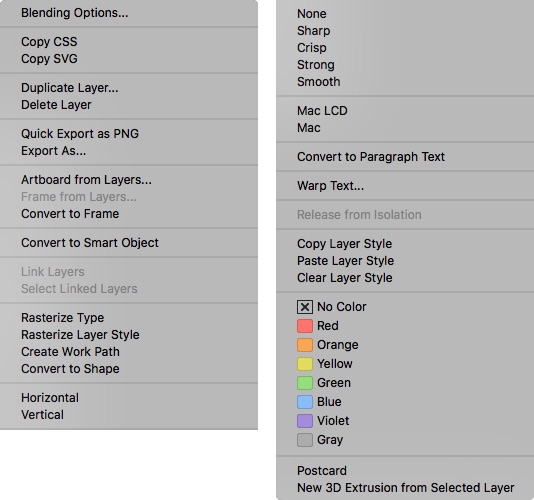Screen dimensions: 534x500
Task: Pick the Yellow color label swatch
Action: pyautogui.click(x=305, y=364)
